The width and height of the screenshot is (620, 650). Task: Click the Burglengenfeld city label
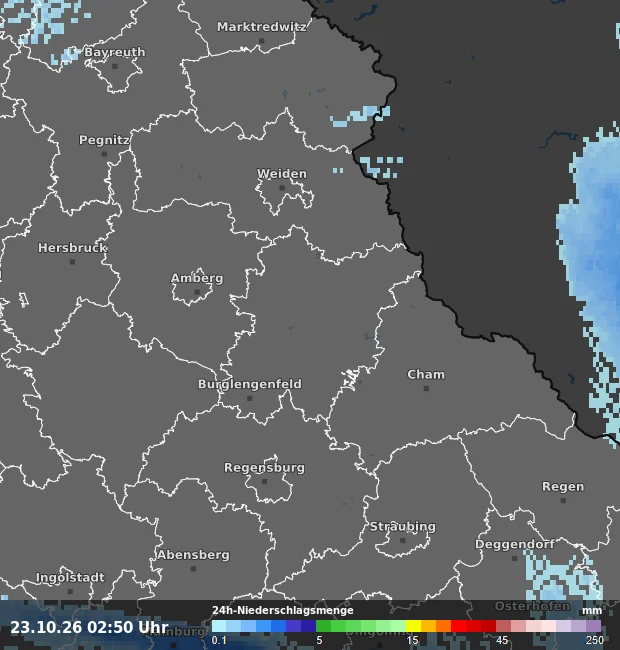pyautogui.click(x=249, y=384)
